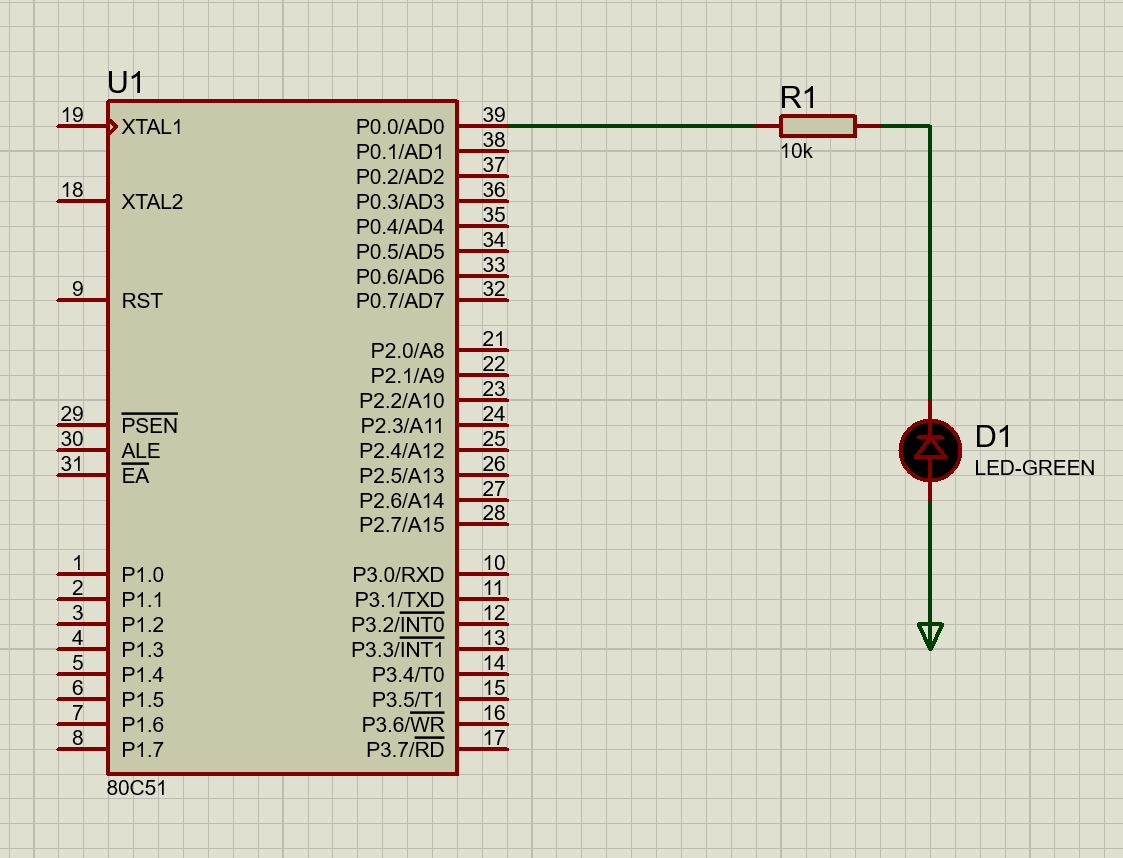
Task: Click the P2.4/A12 pin label
Action: [x=401, y=451]
